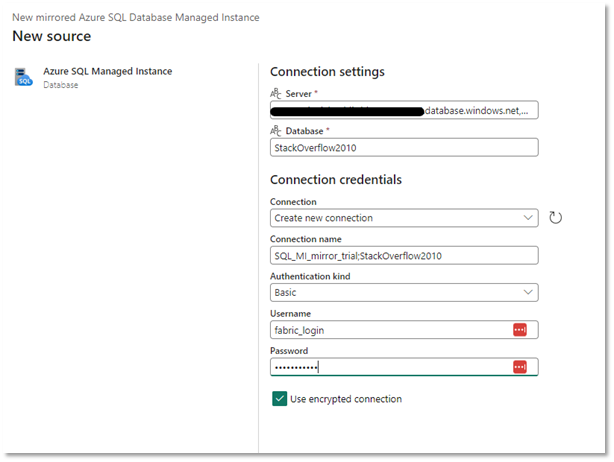
Task: Click the New source heading
Action: (52, 36)
